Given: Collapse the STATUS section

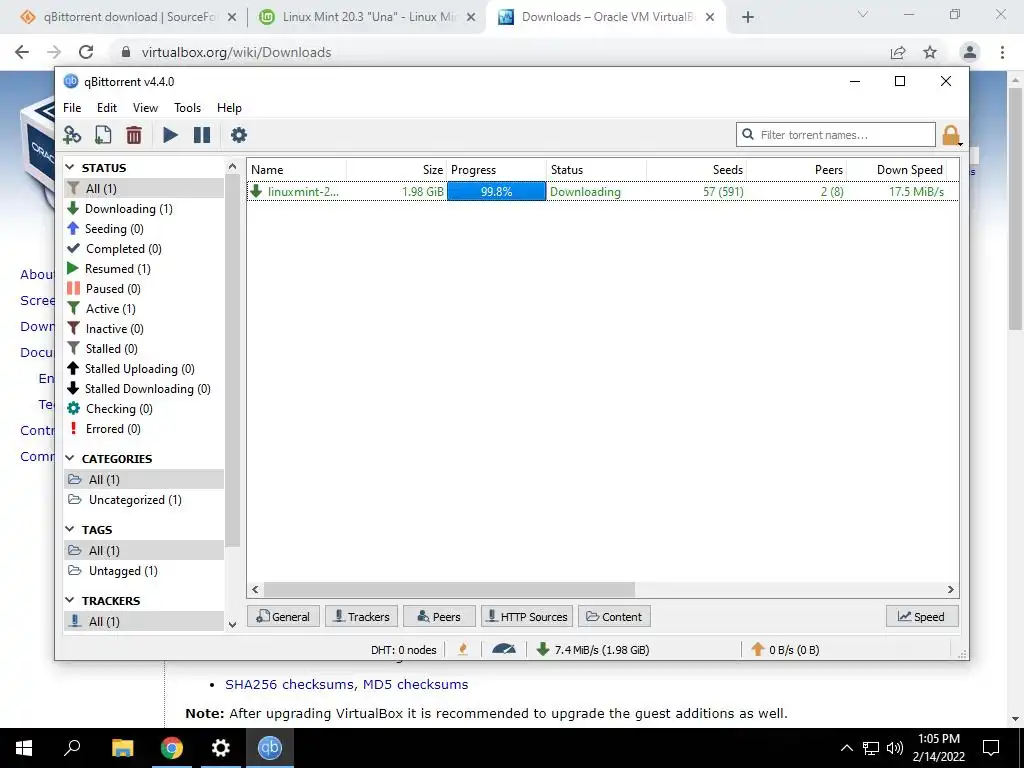Looking at the screenshot, I should [70, 168].
